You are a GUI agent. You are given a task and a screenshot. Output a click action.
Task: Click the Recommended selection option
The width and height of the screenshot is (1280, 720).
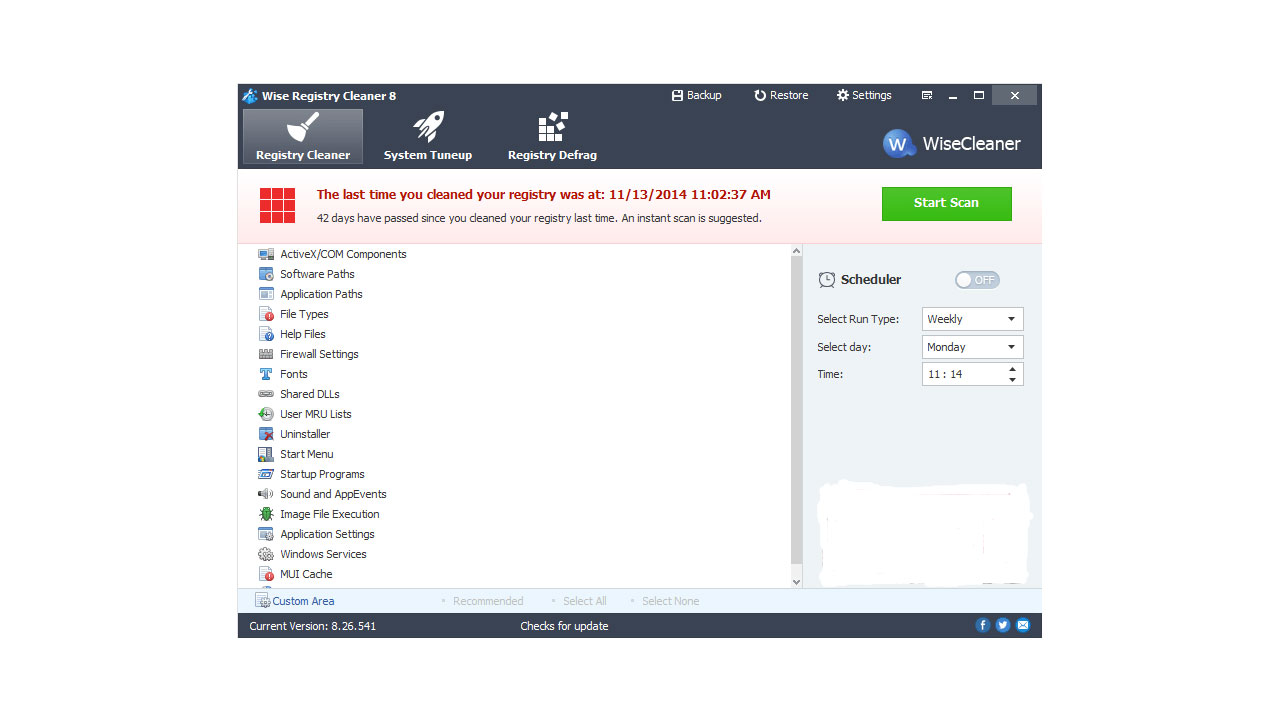(488, 601)
